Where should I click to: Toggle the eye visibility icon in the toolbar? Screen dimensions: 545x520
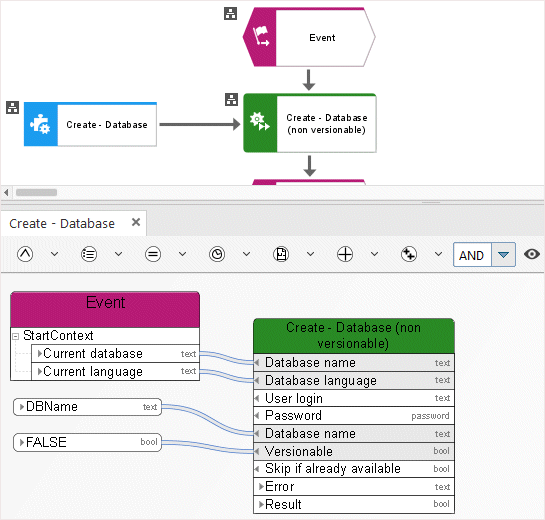pos(532,254)
